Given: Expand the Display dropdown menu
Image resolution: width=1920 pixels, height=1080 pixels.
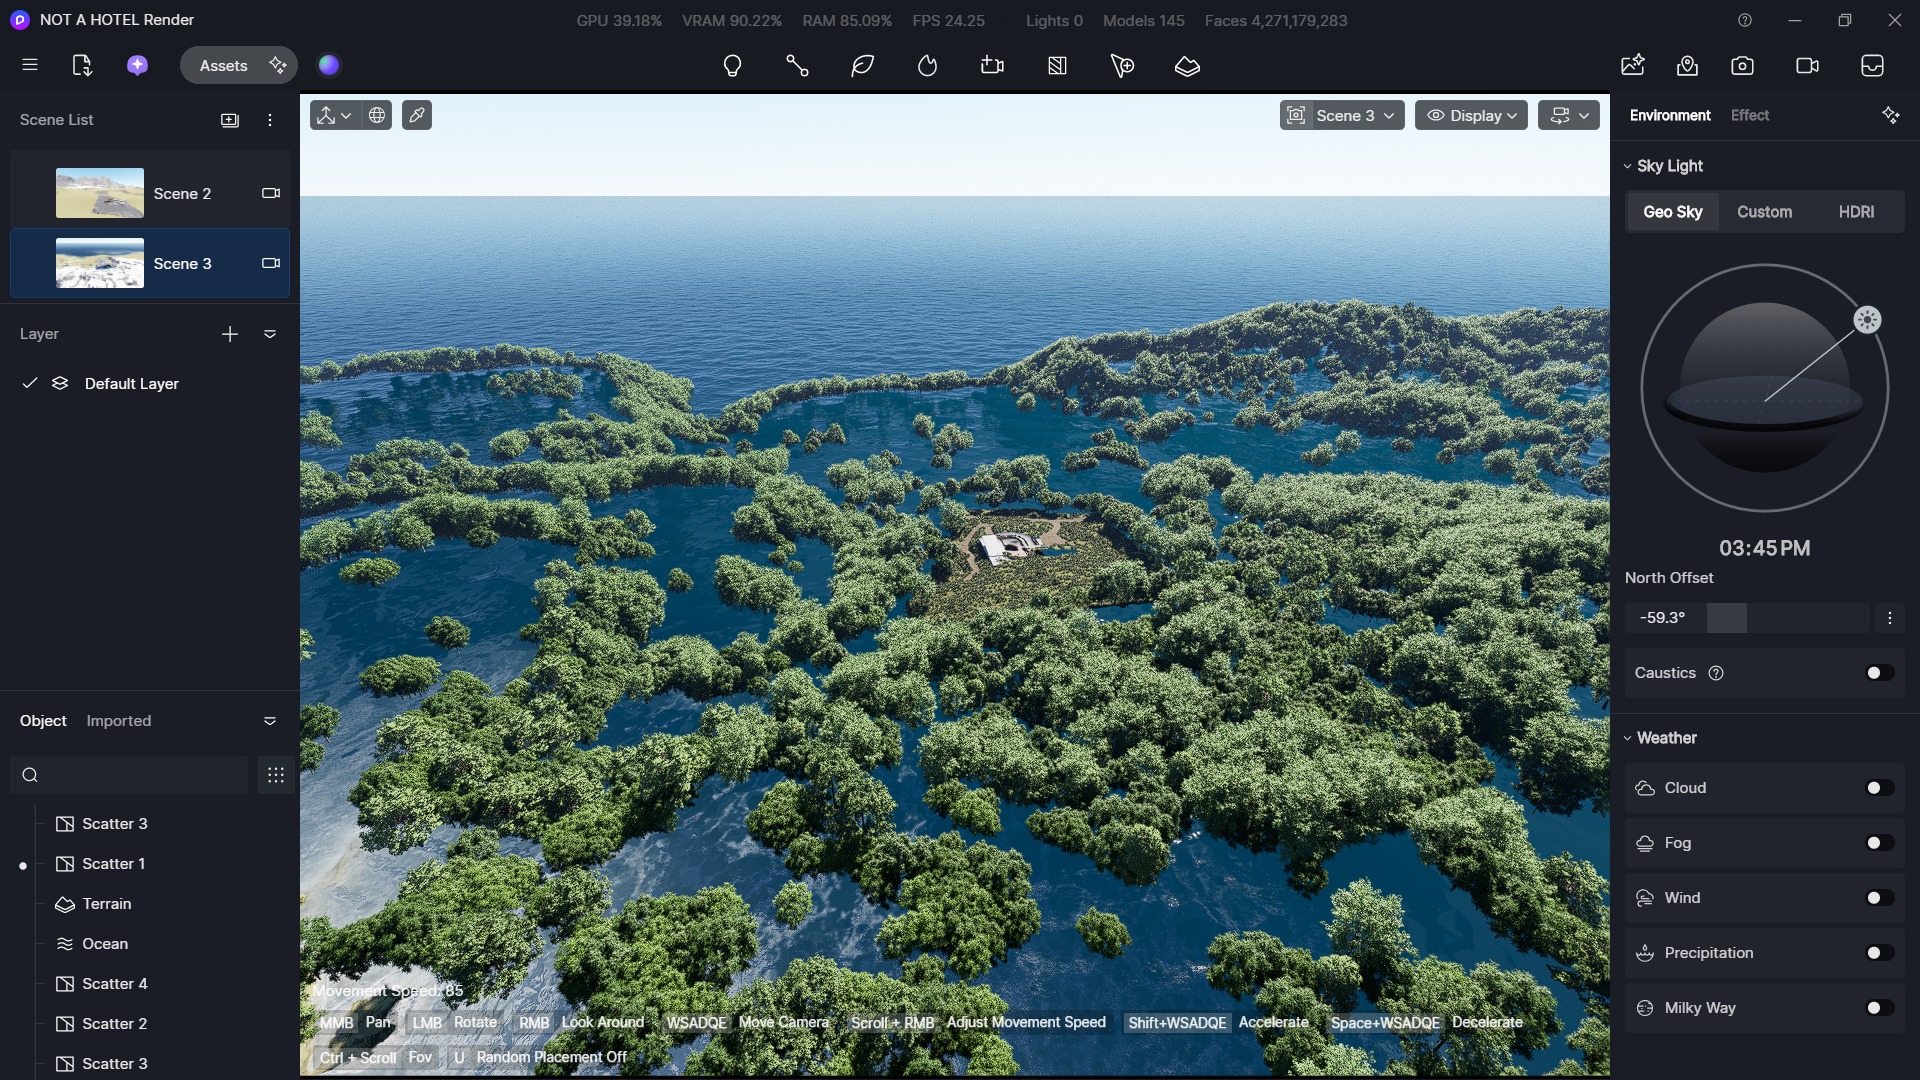Looking at the screenshot, I should [1471, 115].
